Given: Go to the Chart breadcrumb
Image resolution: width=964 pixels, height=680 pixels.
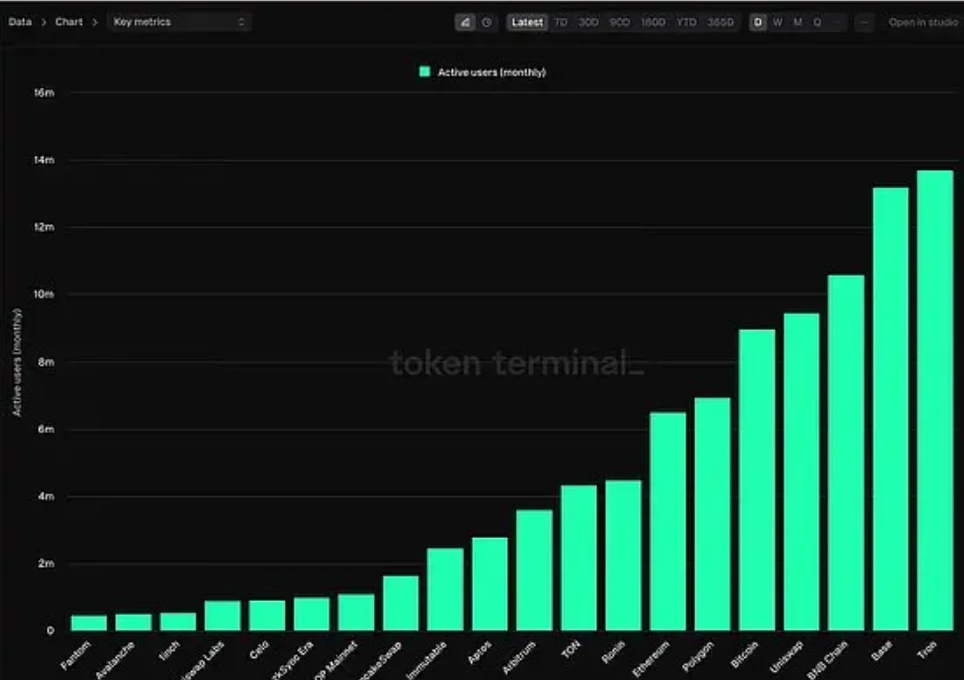Looking at the screenshot, I should pyautogui.click(x=69, y=22).
